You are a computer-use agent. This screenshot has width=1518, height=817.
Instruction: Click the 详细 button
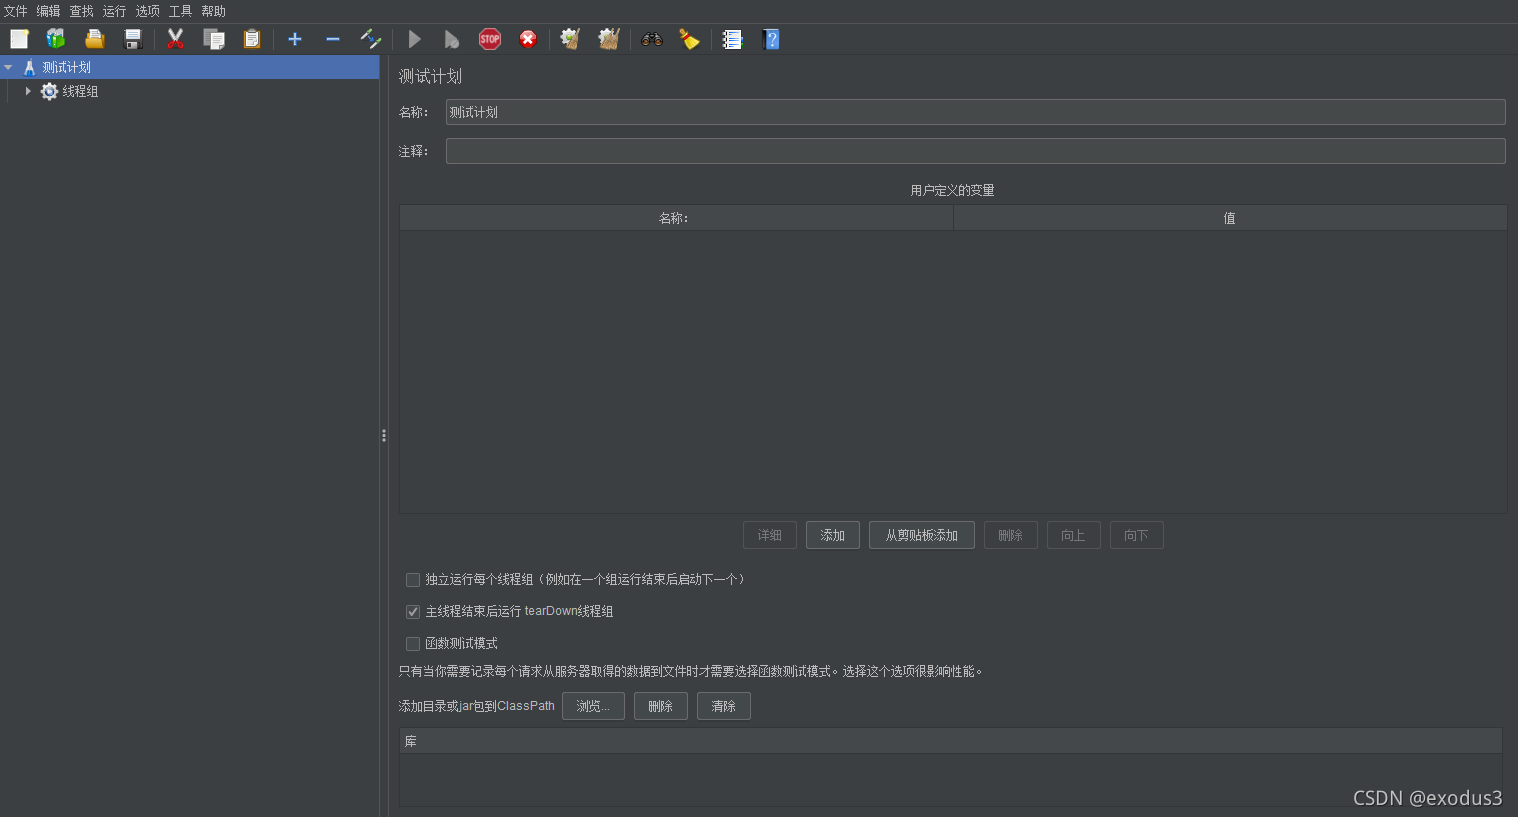(x=770, y=535)
